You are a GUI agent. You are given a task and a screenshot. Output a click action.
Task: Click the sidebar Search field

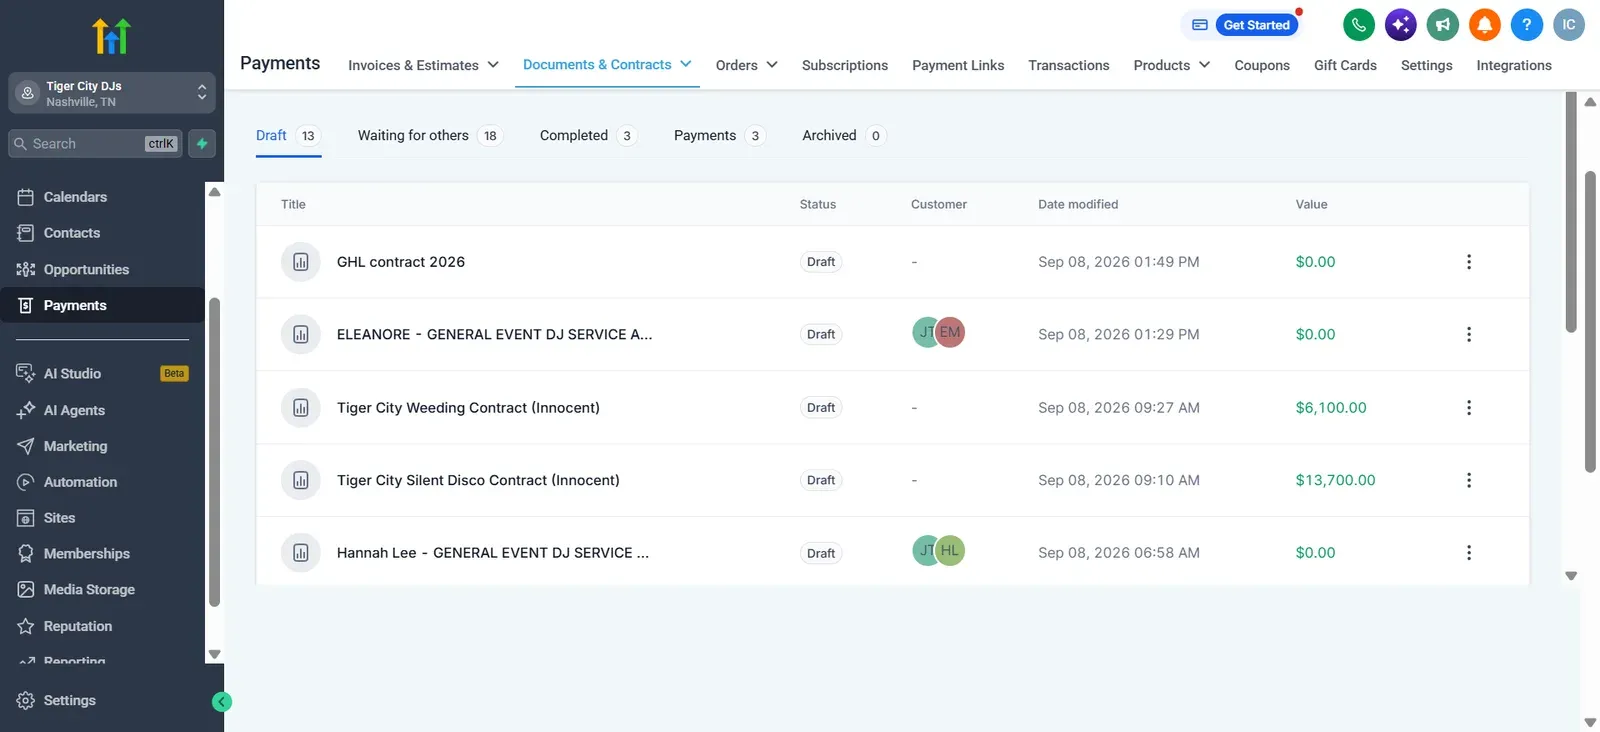click(96, 144)
